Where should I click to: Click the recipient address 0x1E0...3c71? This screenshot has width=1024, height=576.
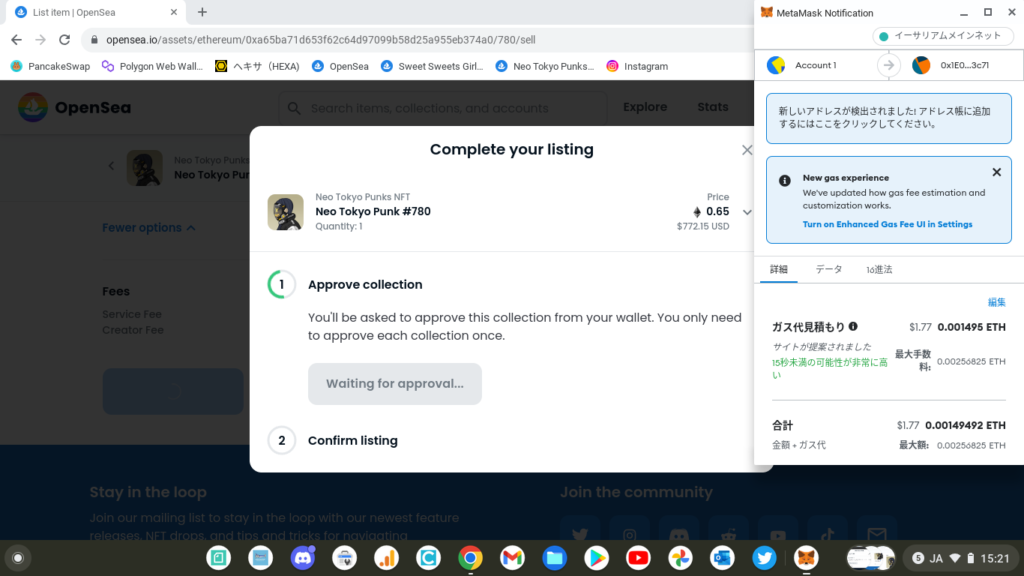[950, 65]
